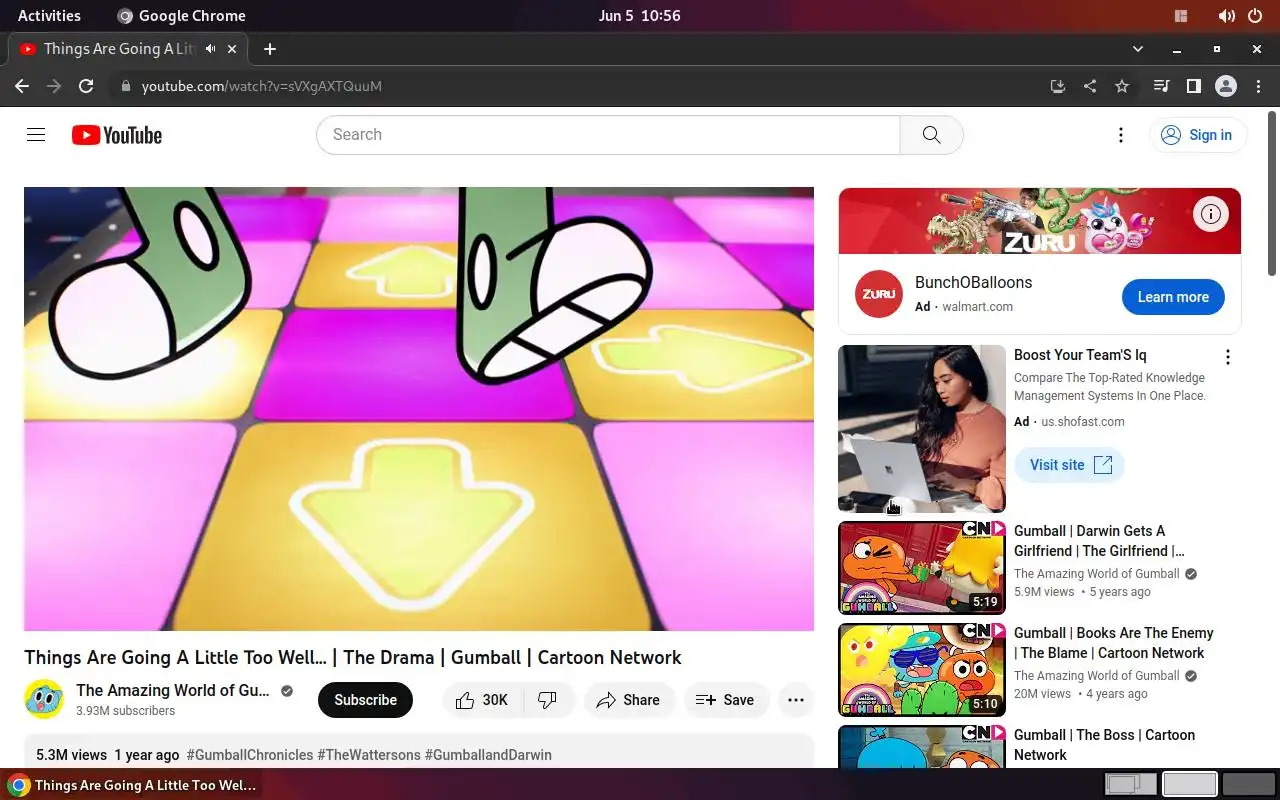Open the Books Are The Enemy thumbnail
This screenshot has width=1280, height=800.
click(922, 670)
